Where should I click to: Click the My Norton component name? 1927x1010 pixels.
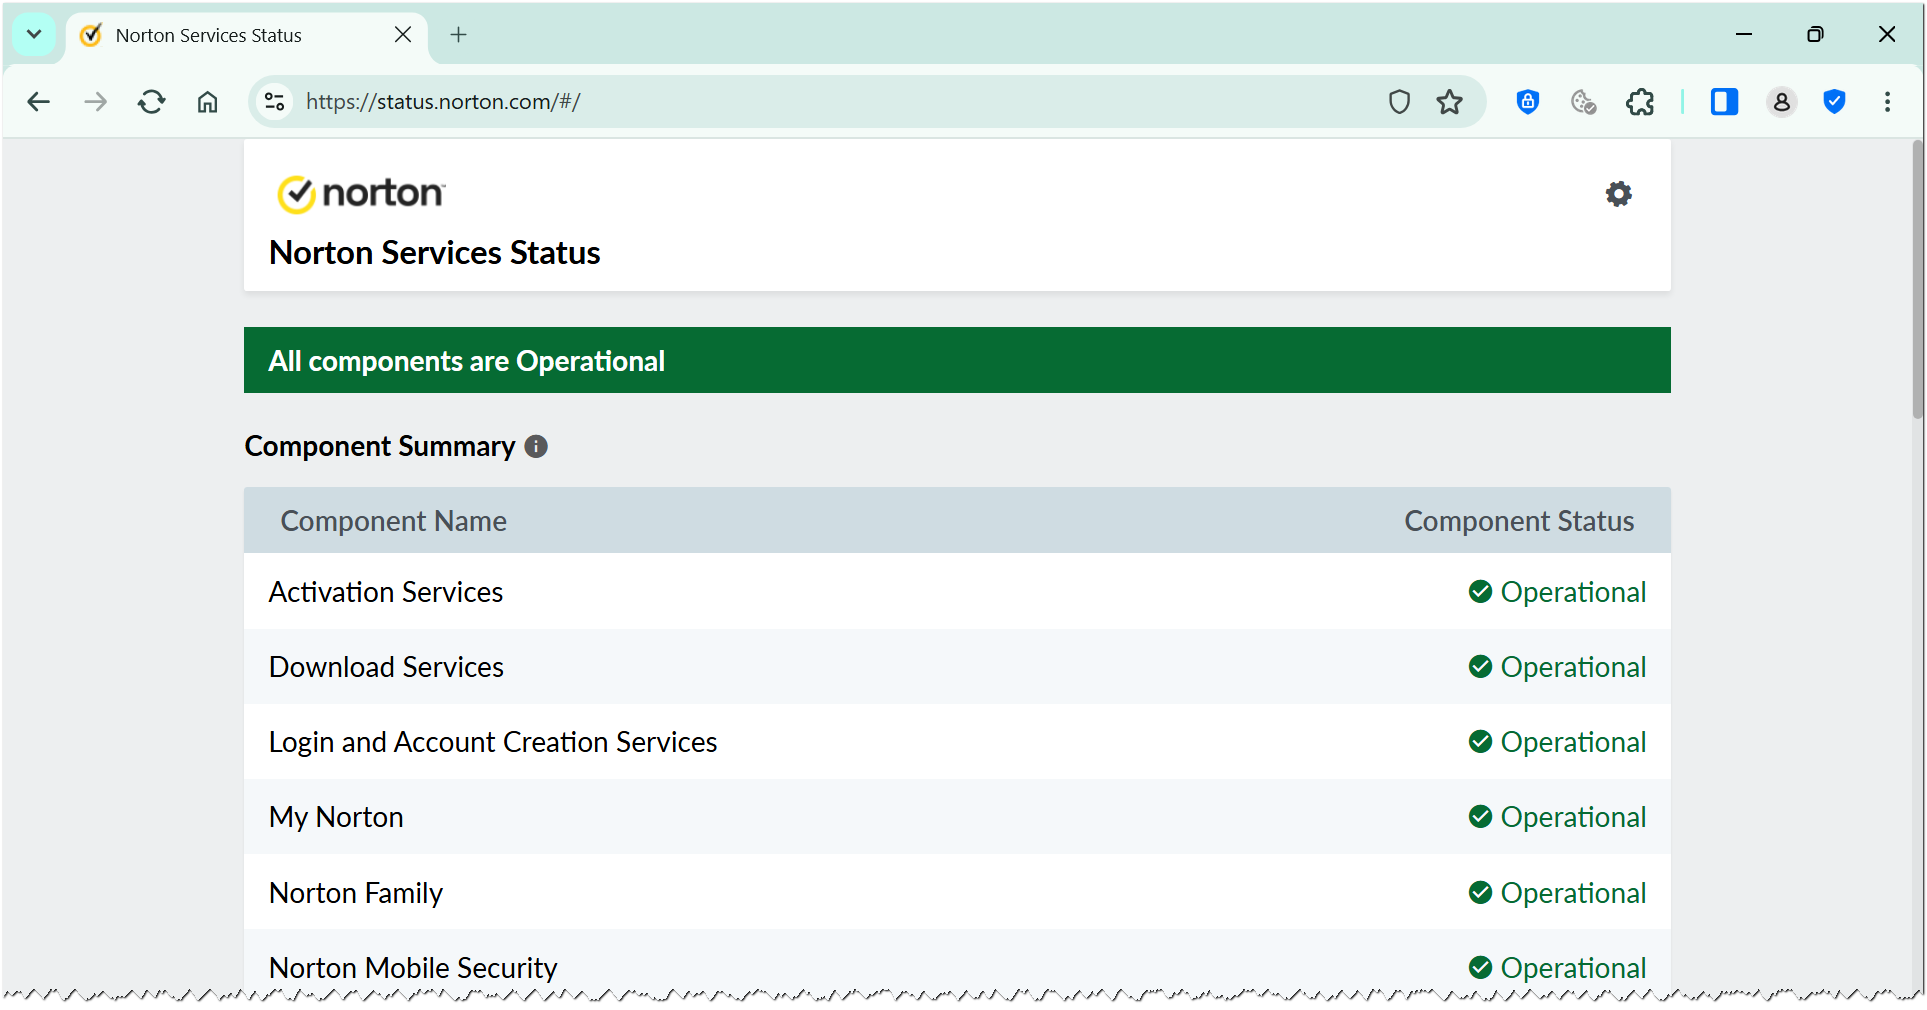(x=336, y=817)
